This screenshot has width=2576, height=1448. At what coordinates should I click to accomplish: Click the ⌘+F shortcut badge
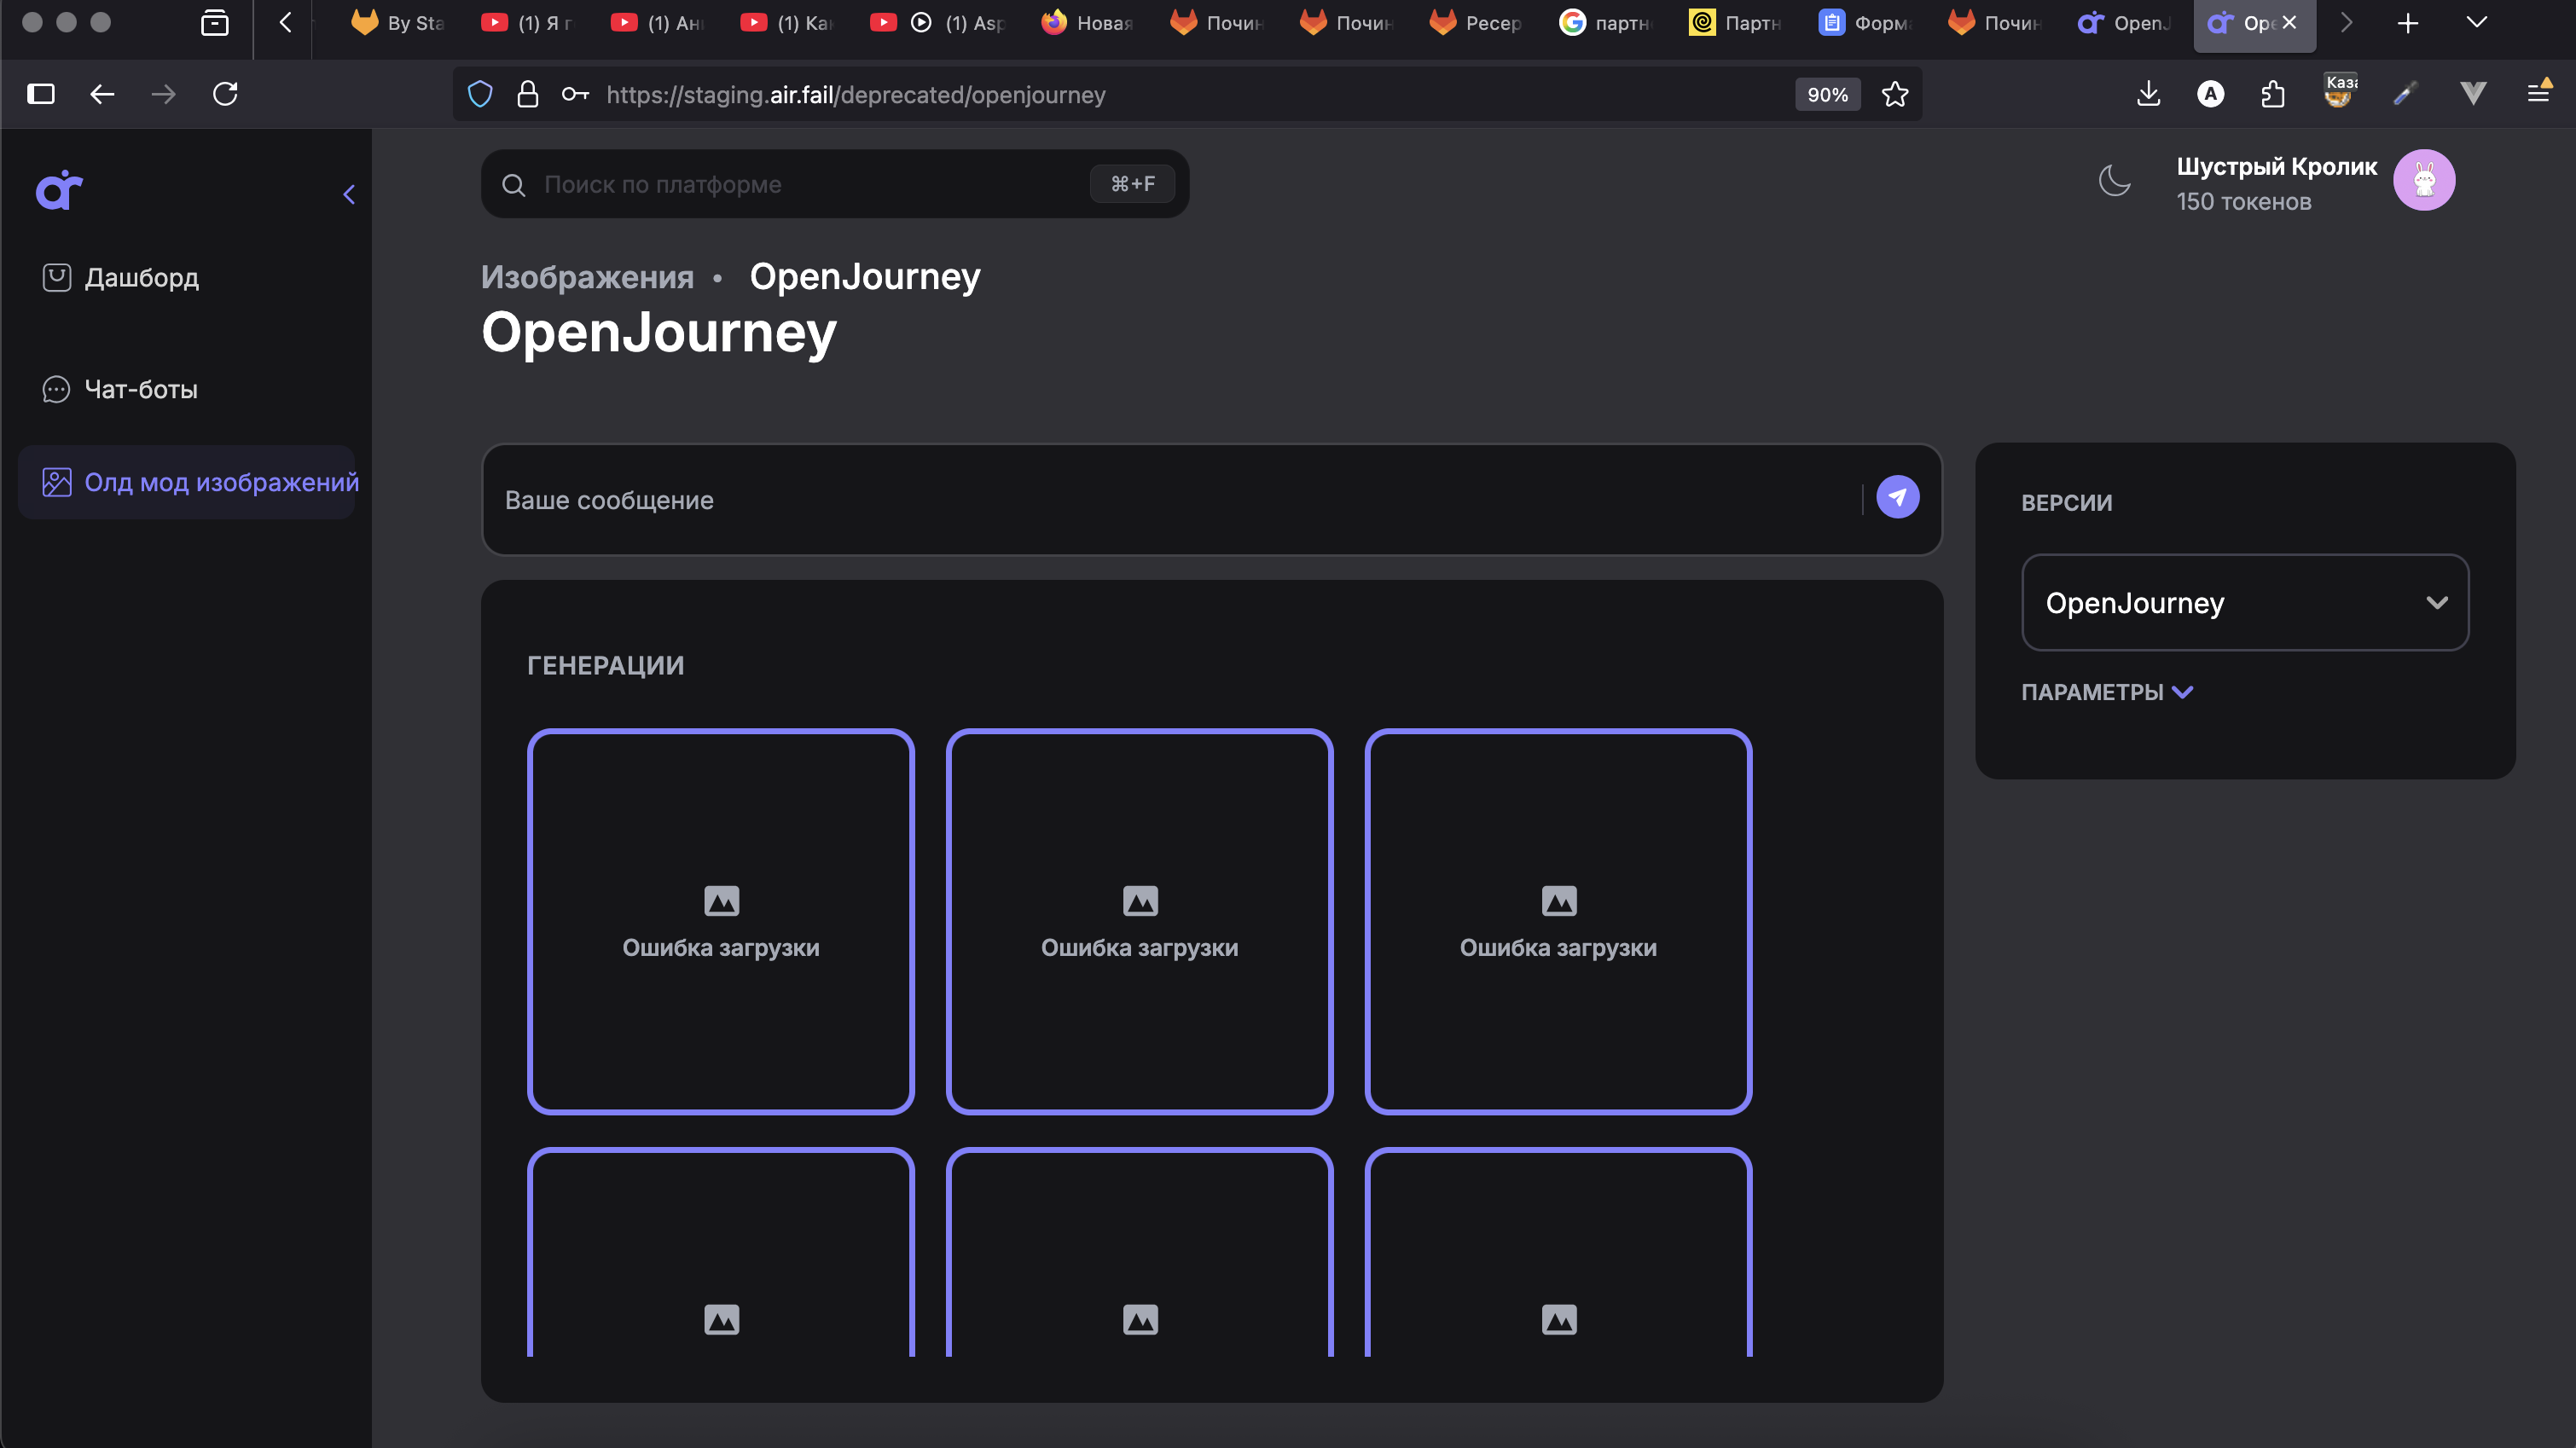1132,184
